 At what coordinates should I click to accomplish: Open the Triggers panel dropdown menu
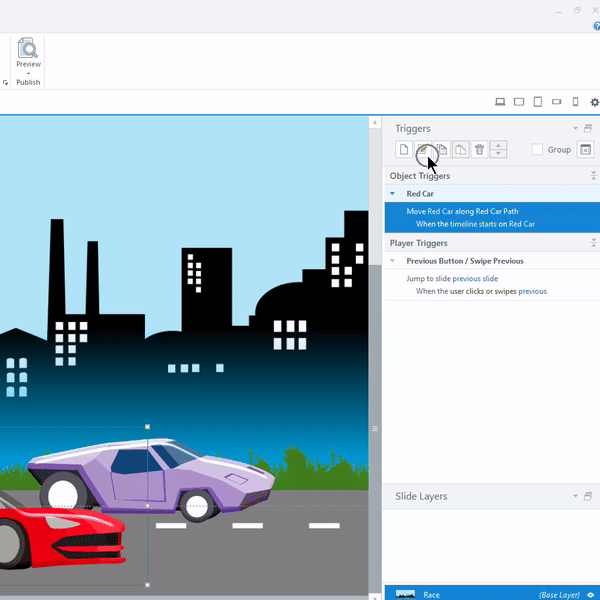[575, 128]
